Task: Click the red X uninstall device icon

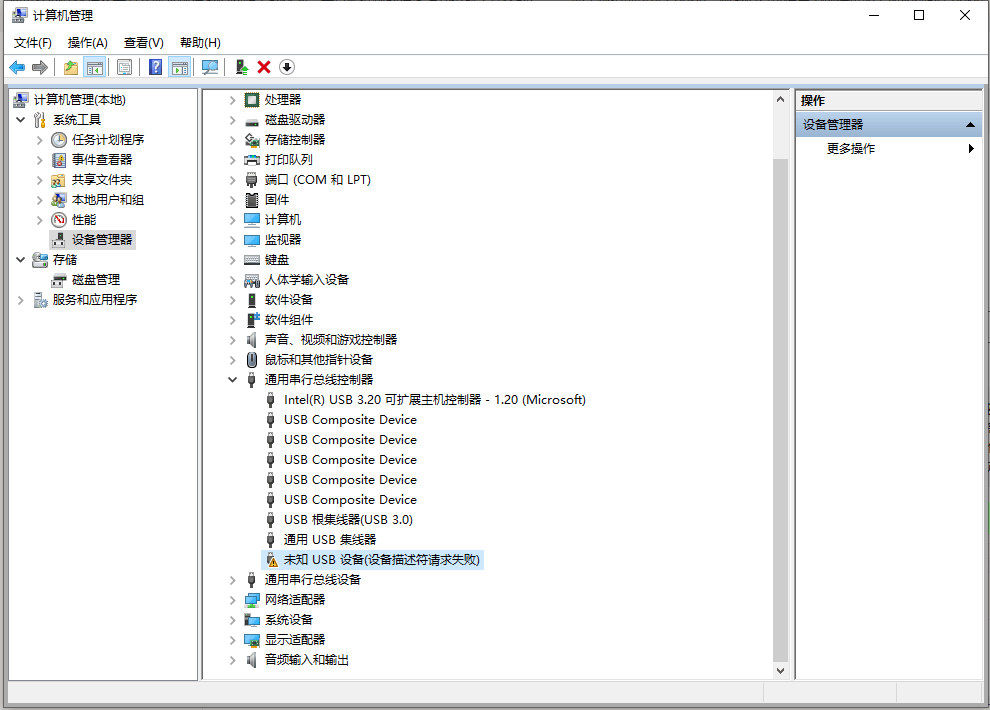Action: (x=264, y=67)
